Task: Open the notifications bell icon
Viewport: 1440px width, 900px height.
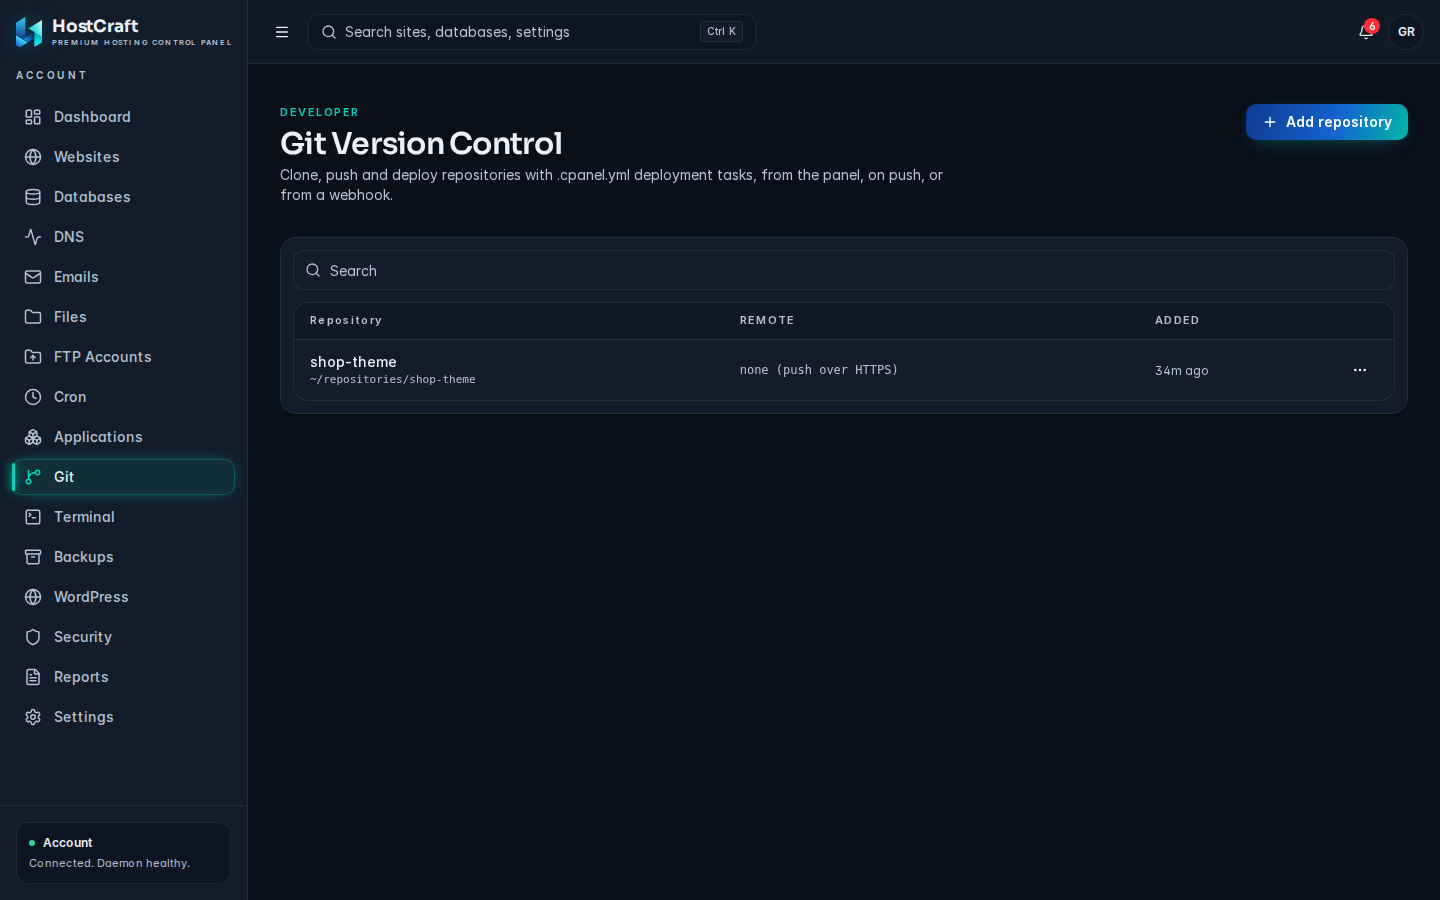Action: 1366,32
